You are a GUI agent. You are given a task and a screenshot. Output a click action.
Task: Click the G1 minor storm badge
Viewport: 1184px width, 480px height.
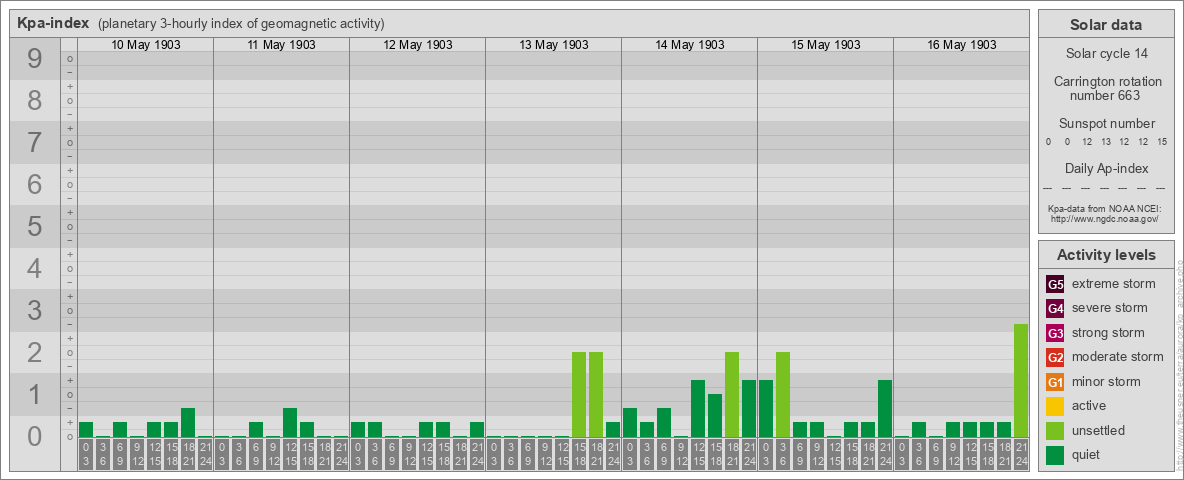(1055, 382)
